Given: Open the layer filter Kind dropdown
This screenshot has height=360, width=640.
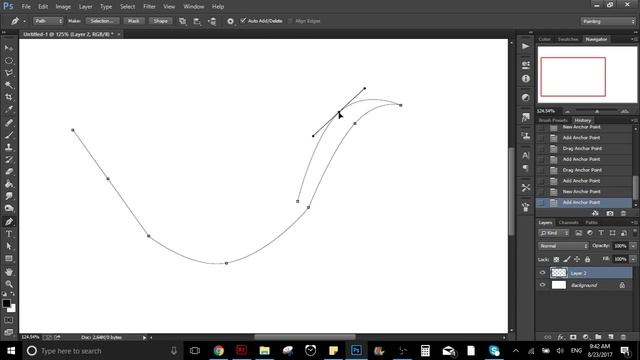Looking at the screenshot, I should (x=554, y=233).
